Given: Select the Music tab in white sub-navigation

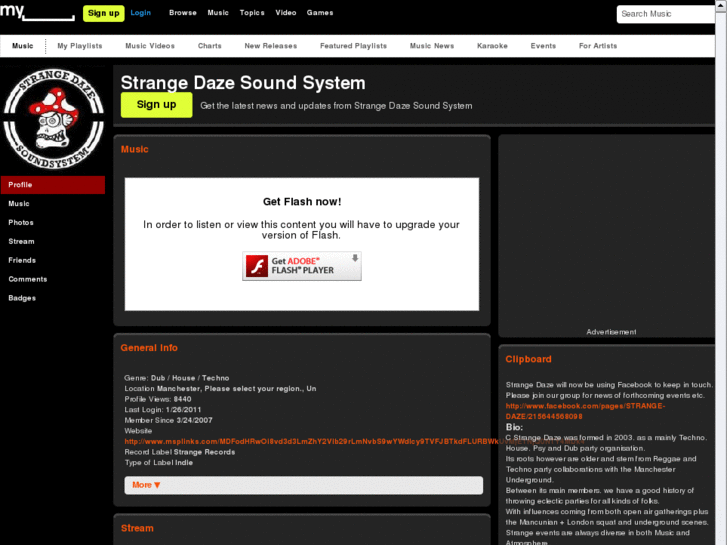Looking at the screenshot, I should coord(23,46).
